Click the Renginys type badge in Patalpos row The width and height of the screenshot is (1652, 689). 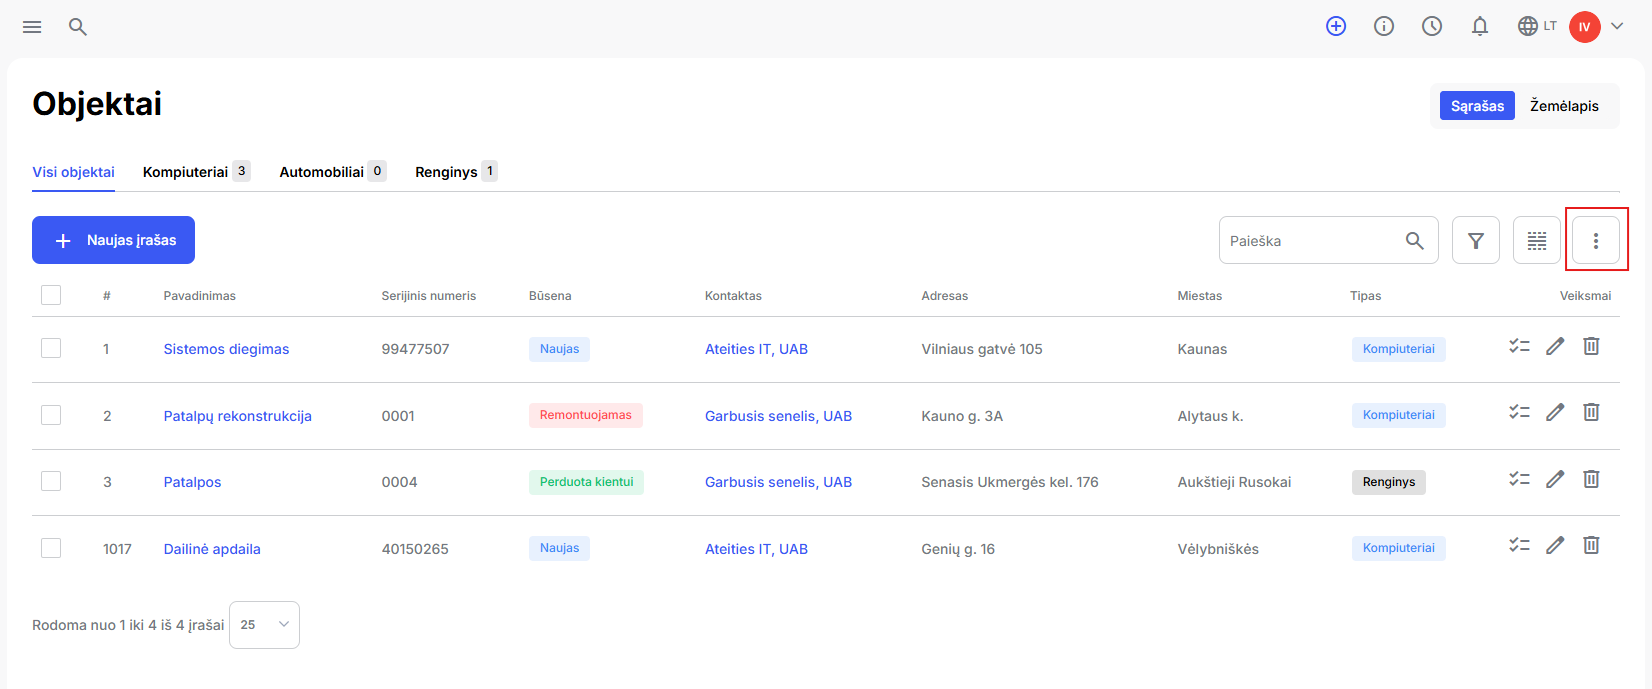[x=1389, y=482]
